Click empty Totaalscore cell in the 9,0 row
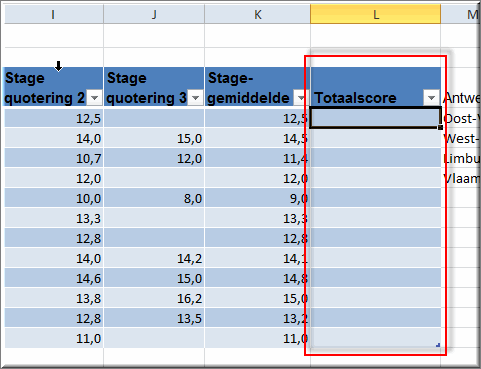 376,198
